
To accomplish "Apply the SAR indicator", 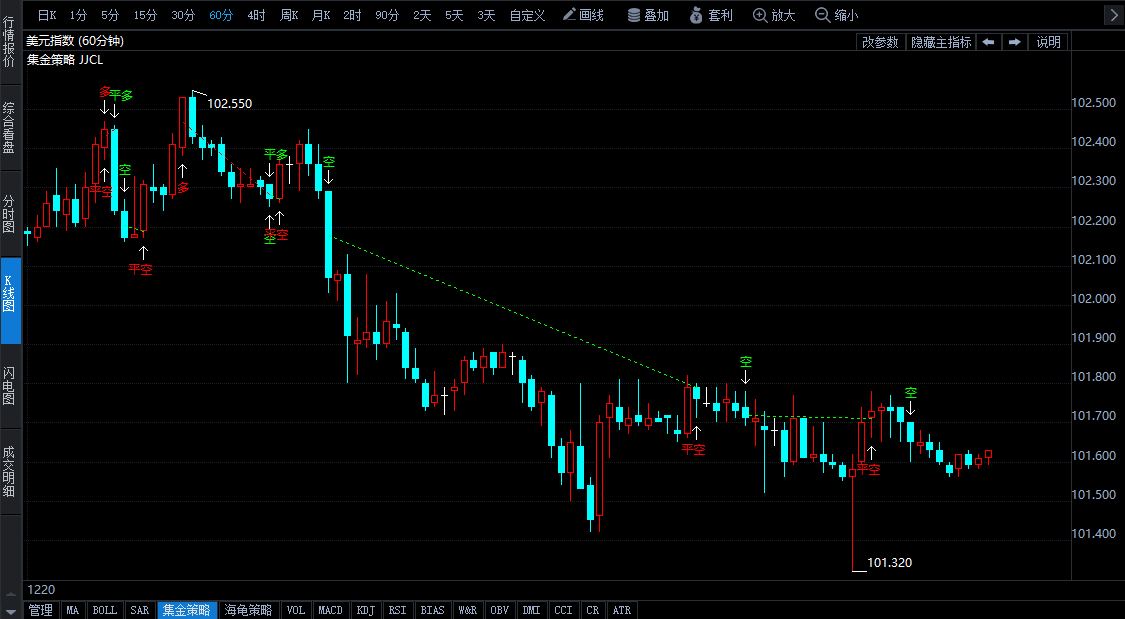I will point(140,610).
